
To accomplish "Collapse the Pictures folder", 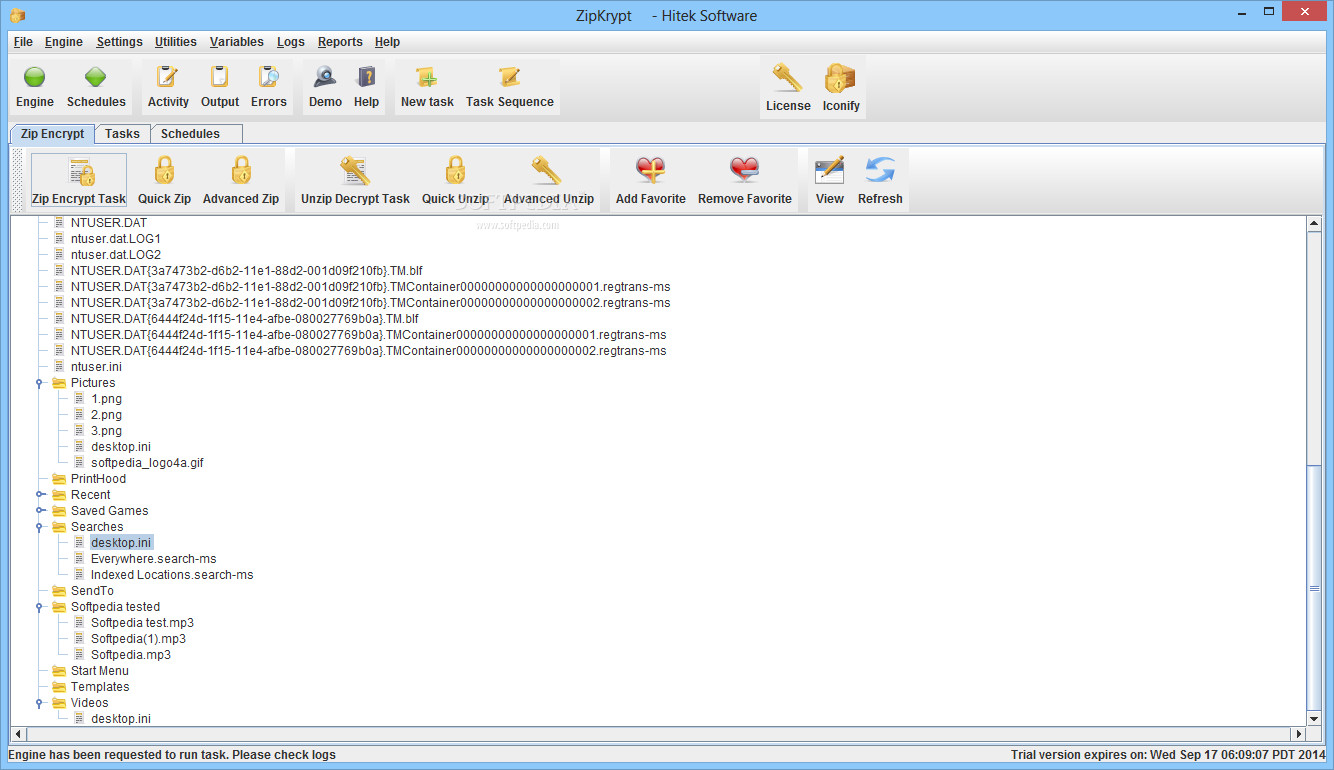I will (x=39, y=383).
